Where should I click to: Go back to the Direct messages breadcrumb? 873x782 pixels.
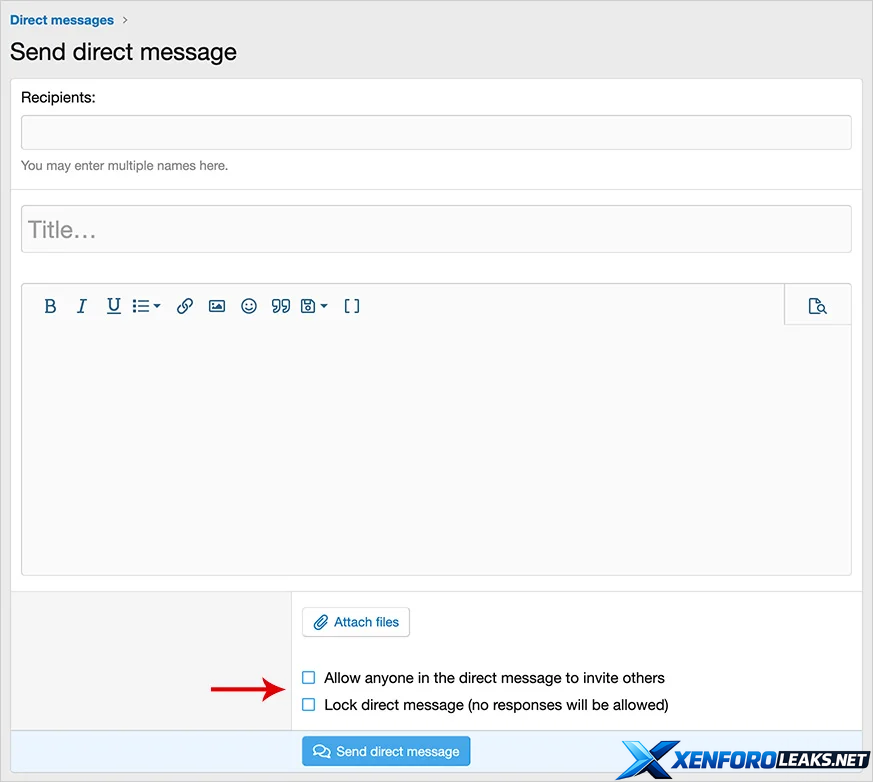[62, 20]
